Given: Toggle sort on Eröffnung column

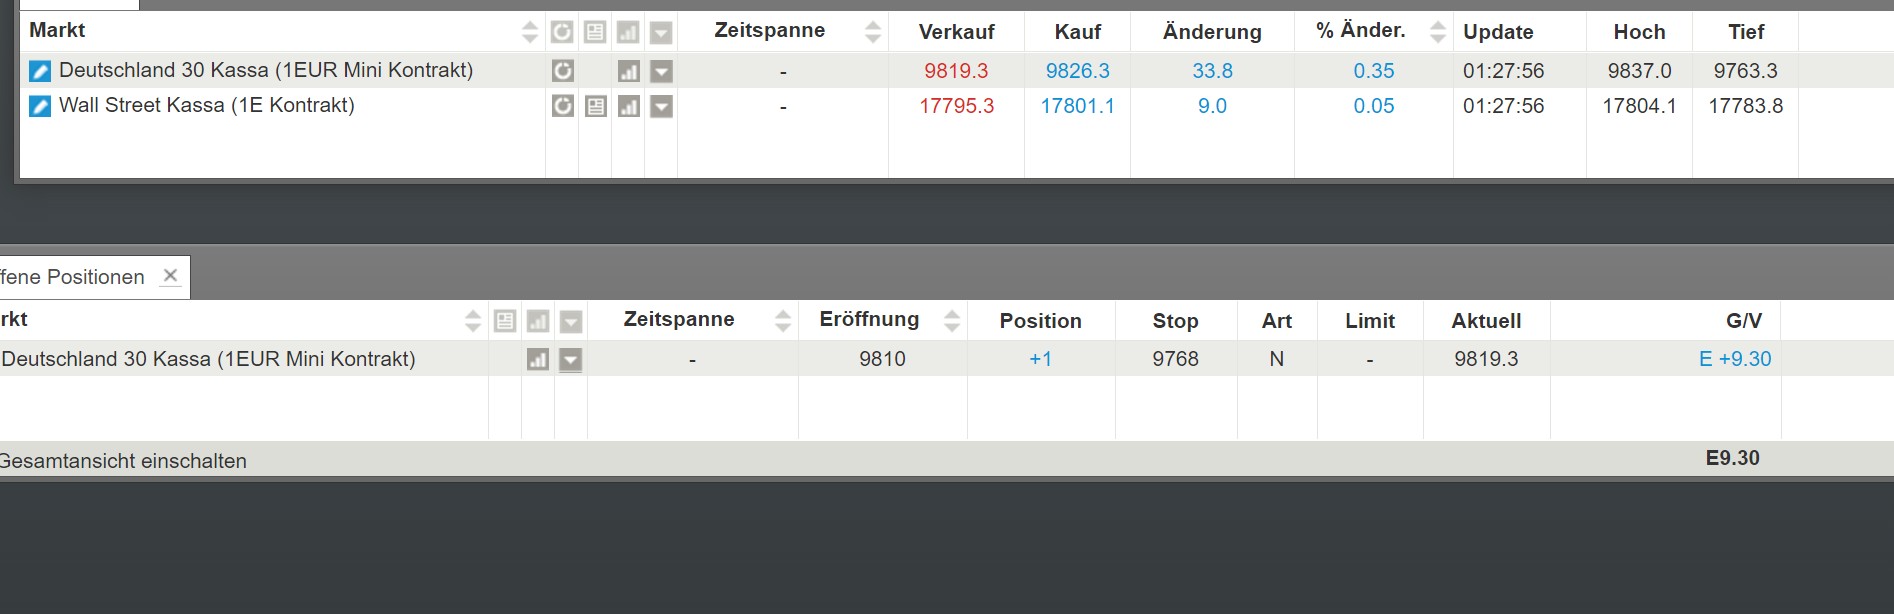Looking at the screenshot, I should click(952, 320).
